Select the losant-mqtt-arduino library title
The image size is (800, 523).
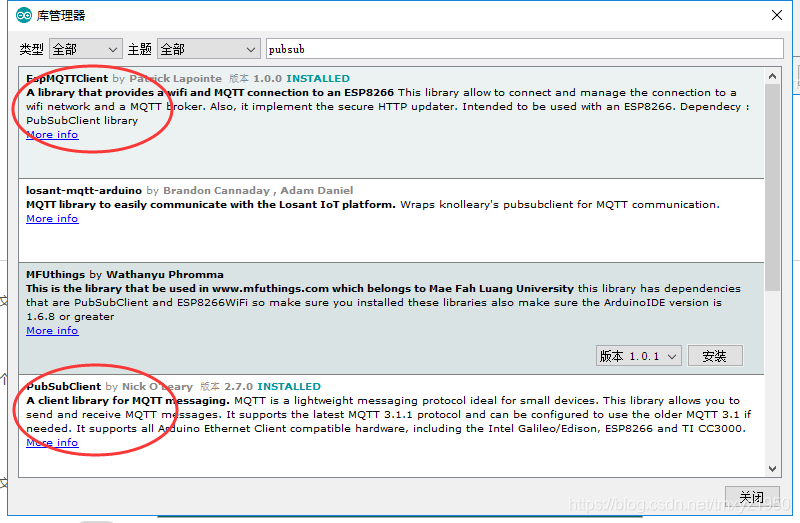click(84, 190)
